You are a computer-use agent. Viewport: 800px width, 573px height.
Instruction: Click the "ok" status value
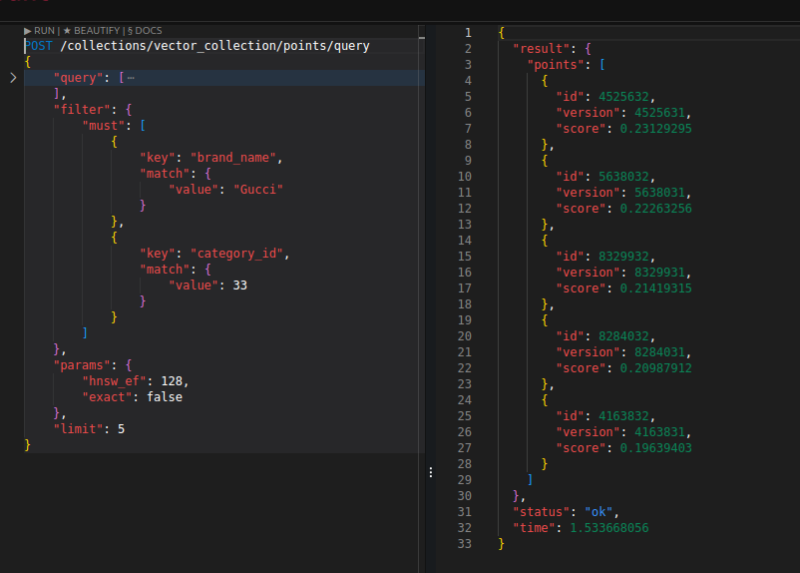tap(600, 512)
